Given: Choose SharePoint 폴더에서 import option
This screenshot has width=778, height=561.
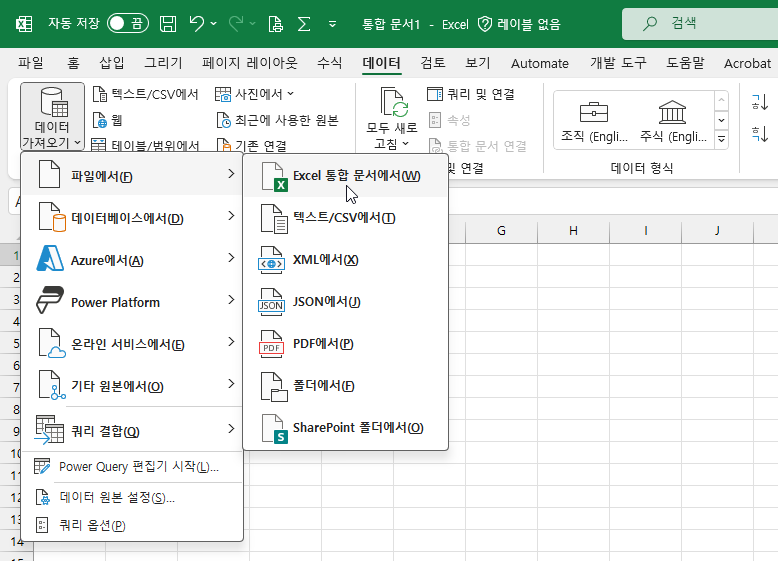Looking at the screenshot, I should [x=345, y=428].
